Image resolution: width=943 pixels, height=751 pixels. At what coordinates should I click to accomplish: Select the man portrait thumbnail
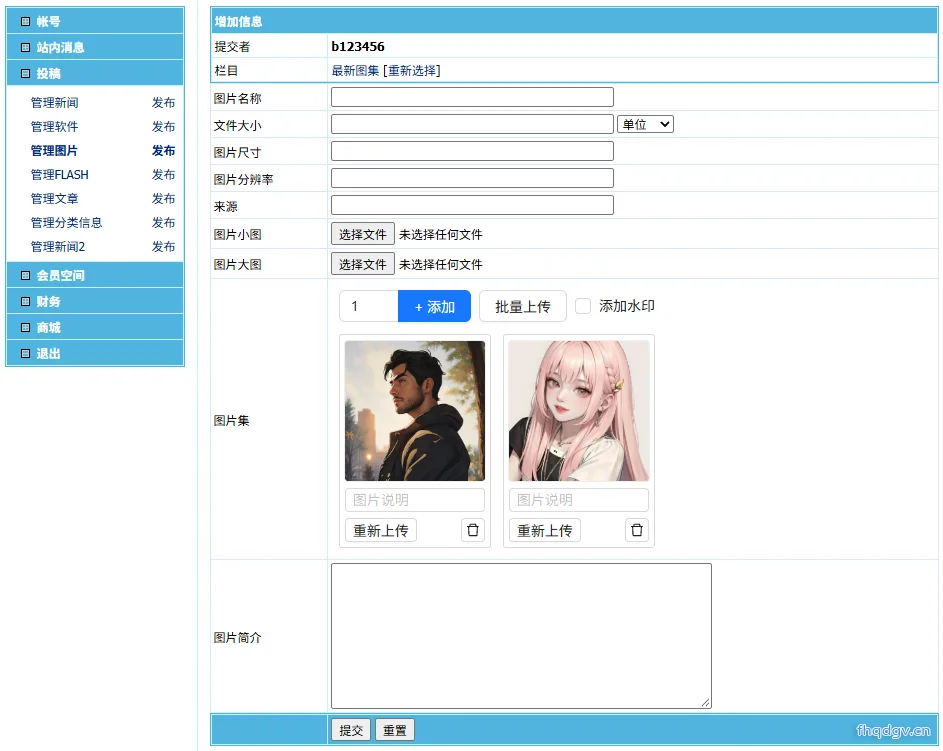coord(415,411)
